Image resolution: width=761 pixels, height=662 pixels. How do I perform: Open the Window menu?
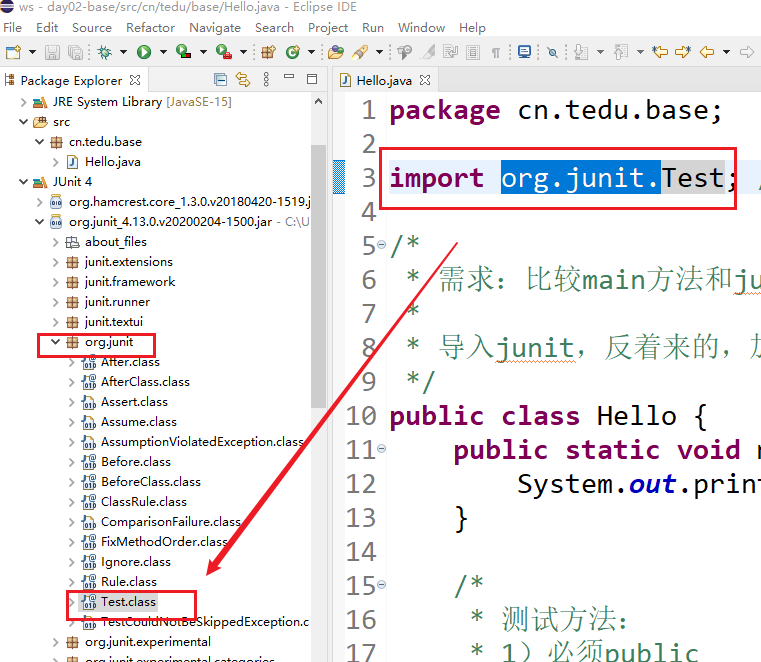[421, 28]
